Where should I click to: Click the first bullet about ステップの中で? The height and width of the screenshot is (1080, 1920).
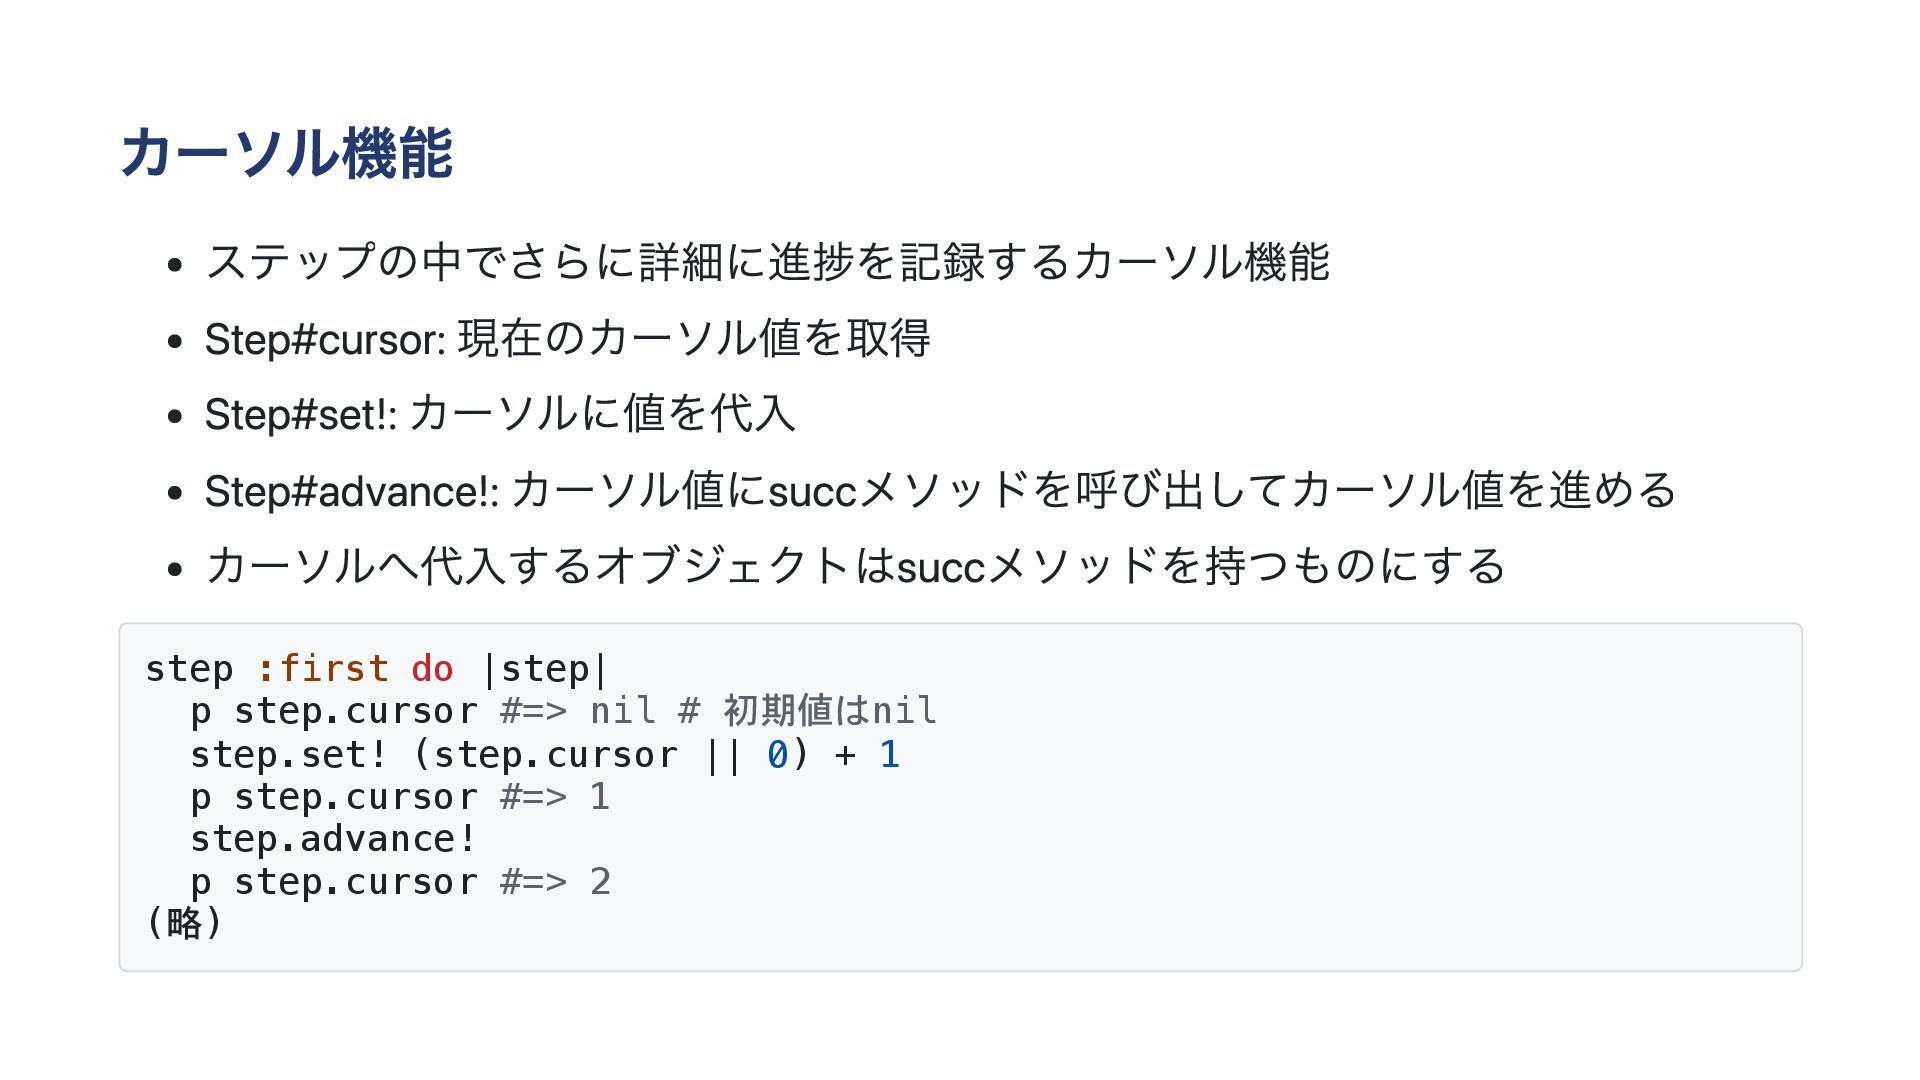[767, 262]
